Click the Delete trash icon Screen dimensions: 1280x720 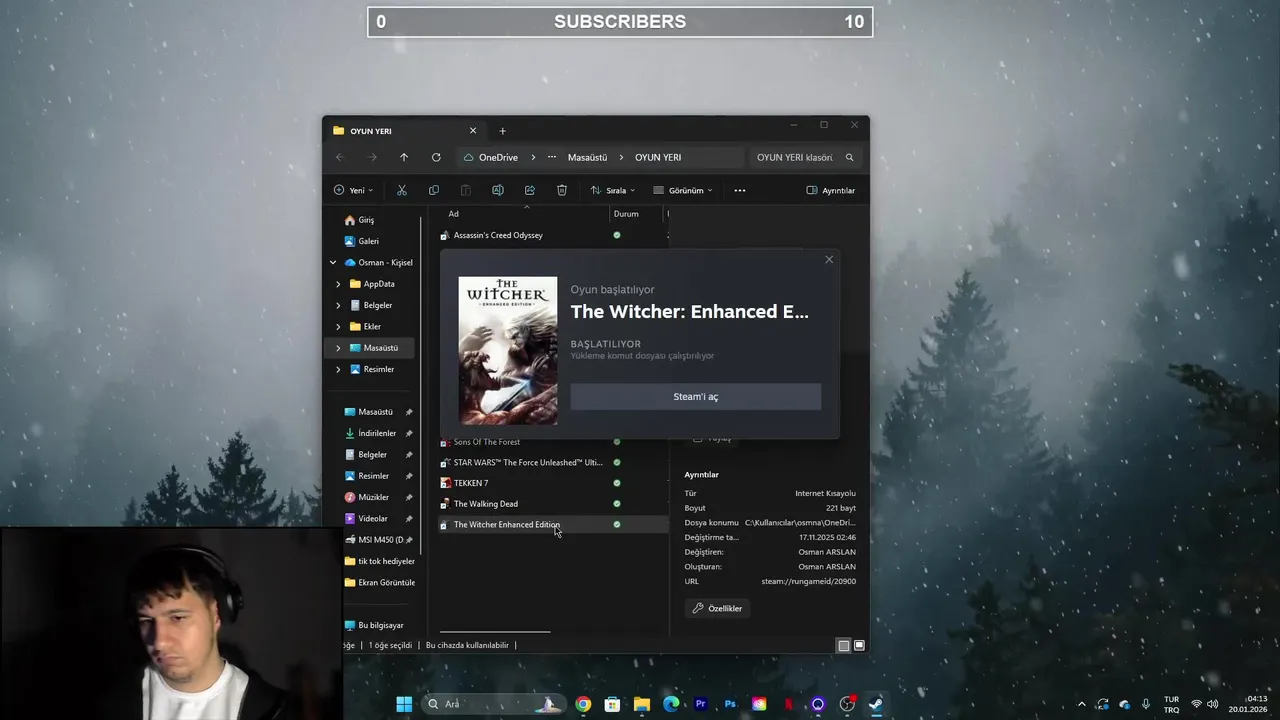(562, 190)
